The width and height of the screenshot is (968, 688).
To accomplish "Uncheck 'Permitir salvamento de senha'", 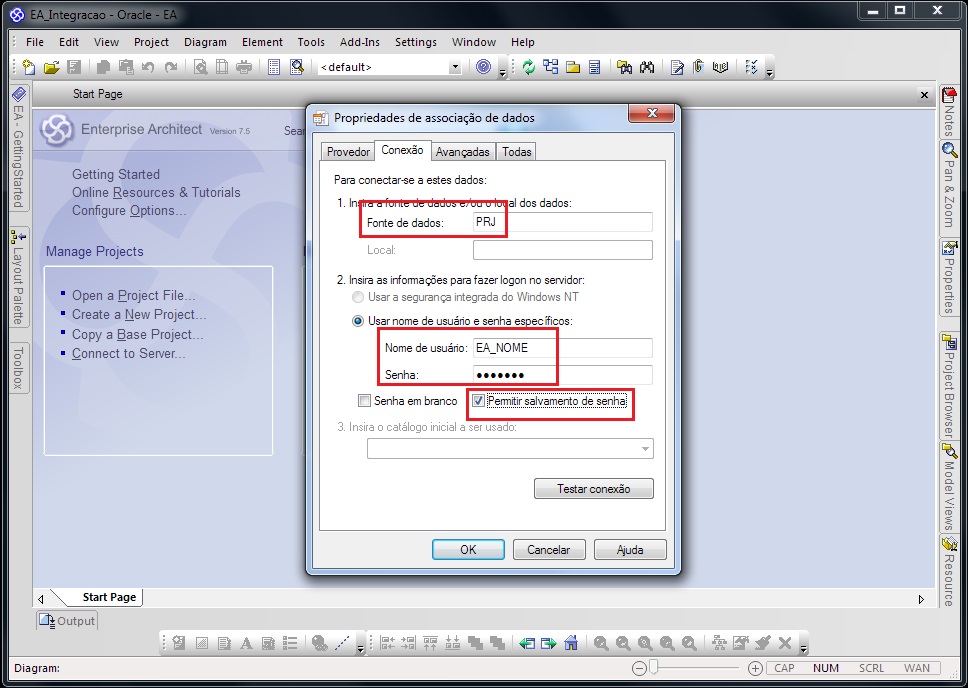I will point(478,401).
